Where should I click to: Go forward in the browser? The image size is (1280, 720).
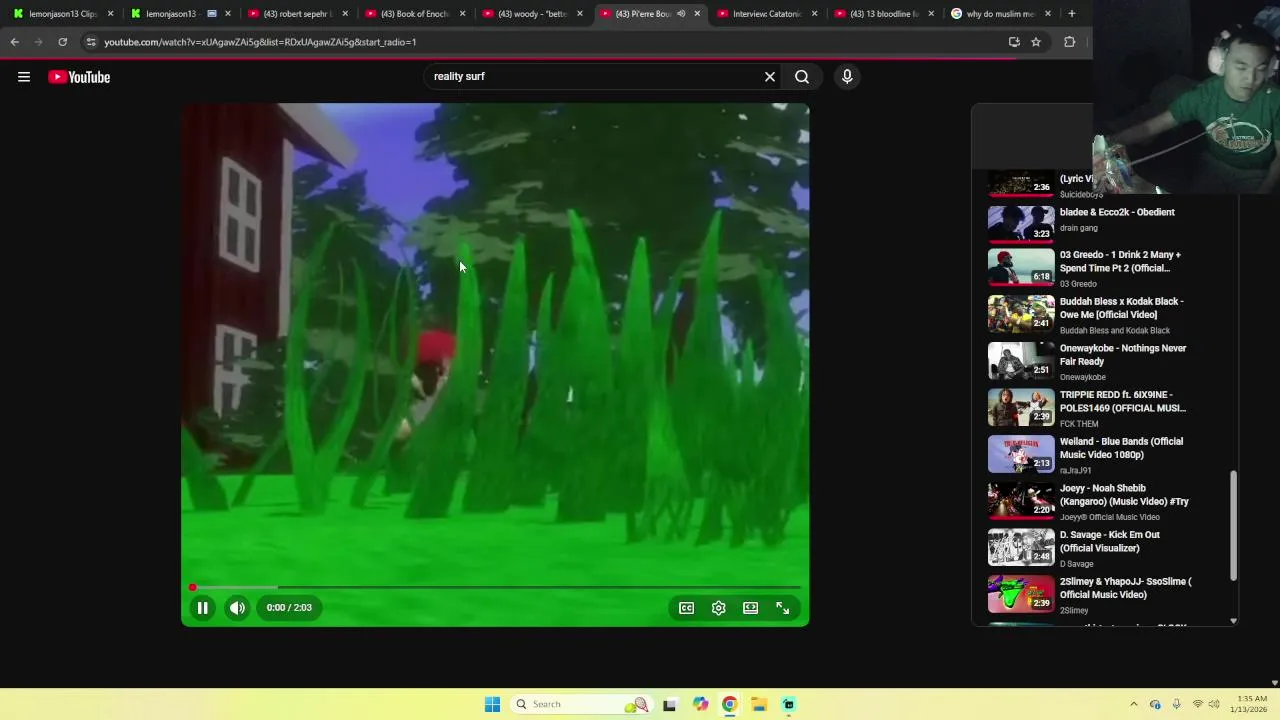tap(38, 42)
